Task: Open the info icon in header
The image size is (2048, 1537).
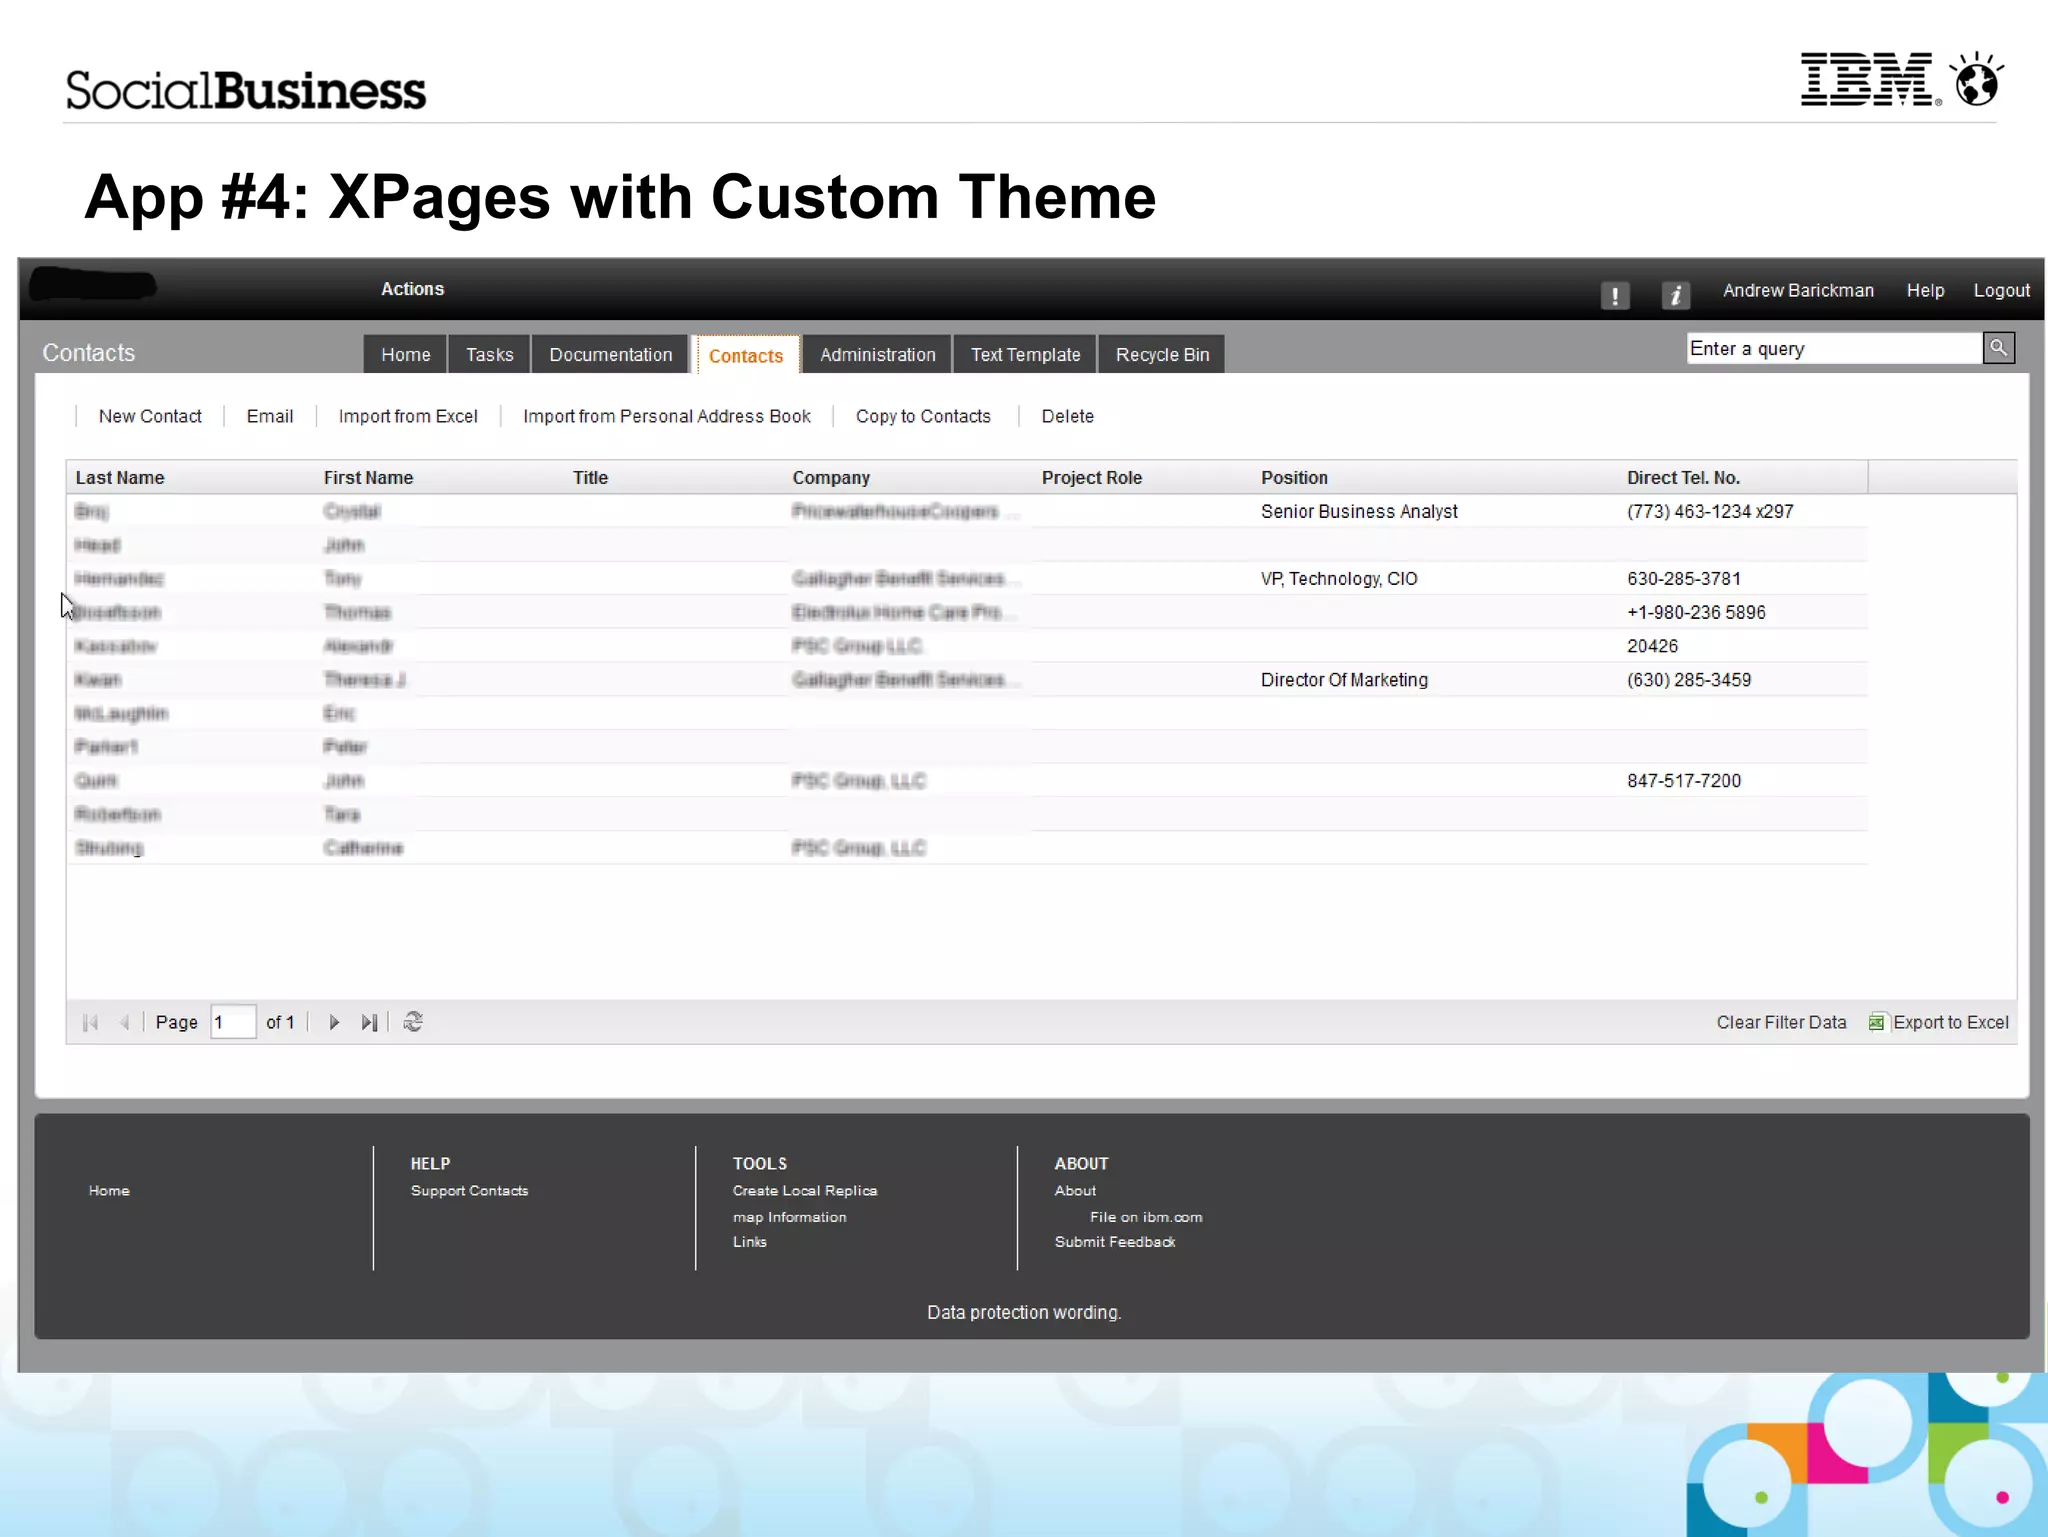Action: click(1676, 294)
